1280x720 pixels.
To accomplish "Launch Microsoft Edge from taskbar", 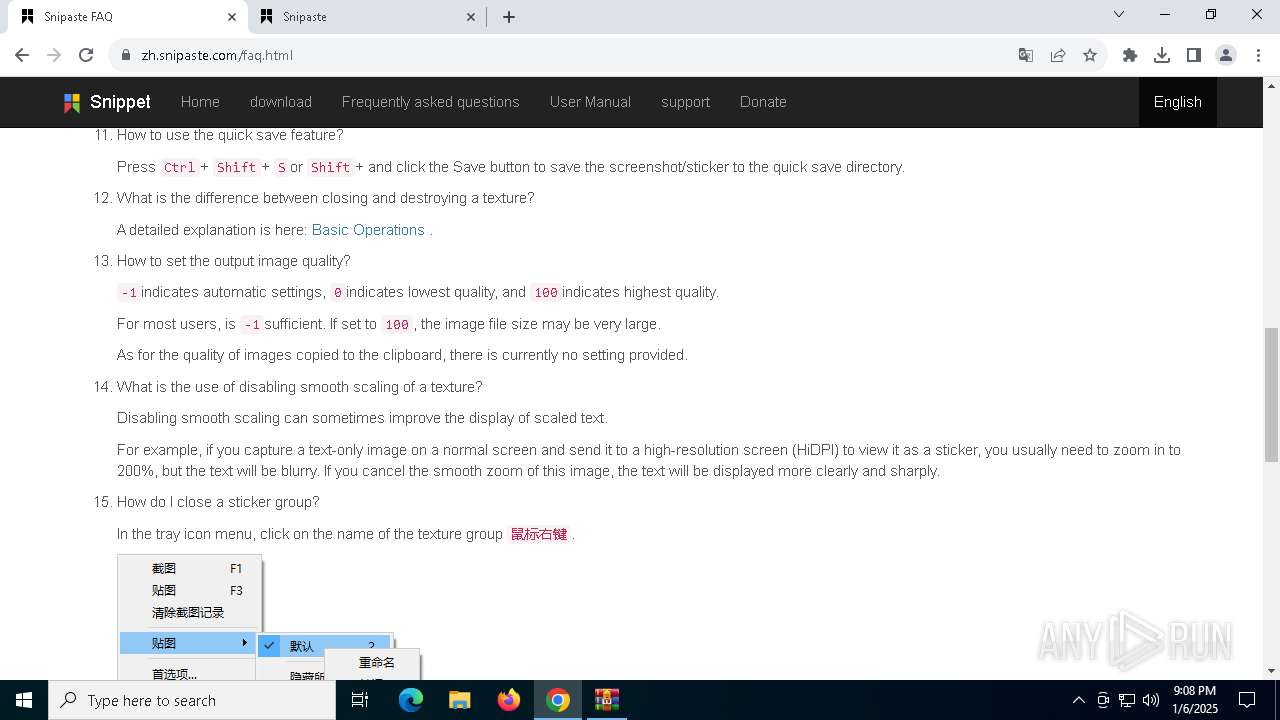I will (x=411, y=700).
